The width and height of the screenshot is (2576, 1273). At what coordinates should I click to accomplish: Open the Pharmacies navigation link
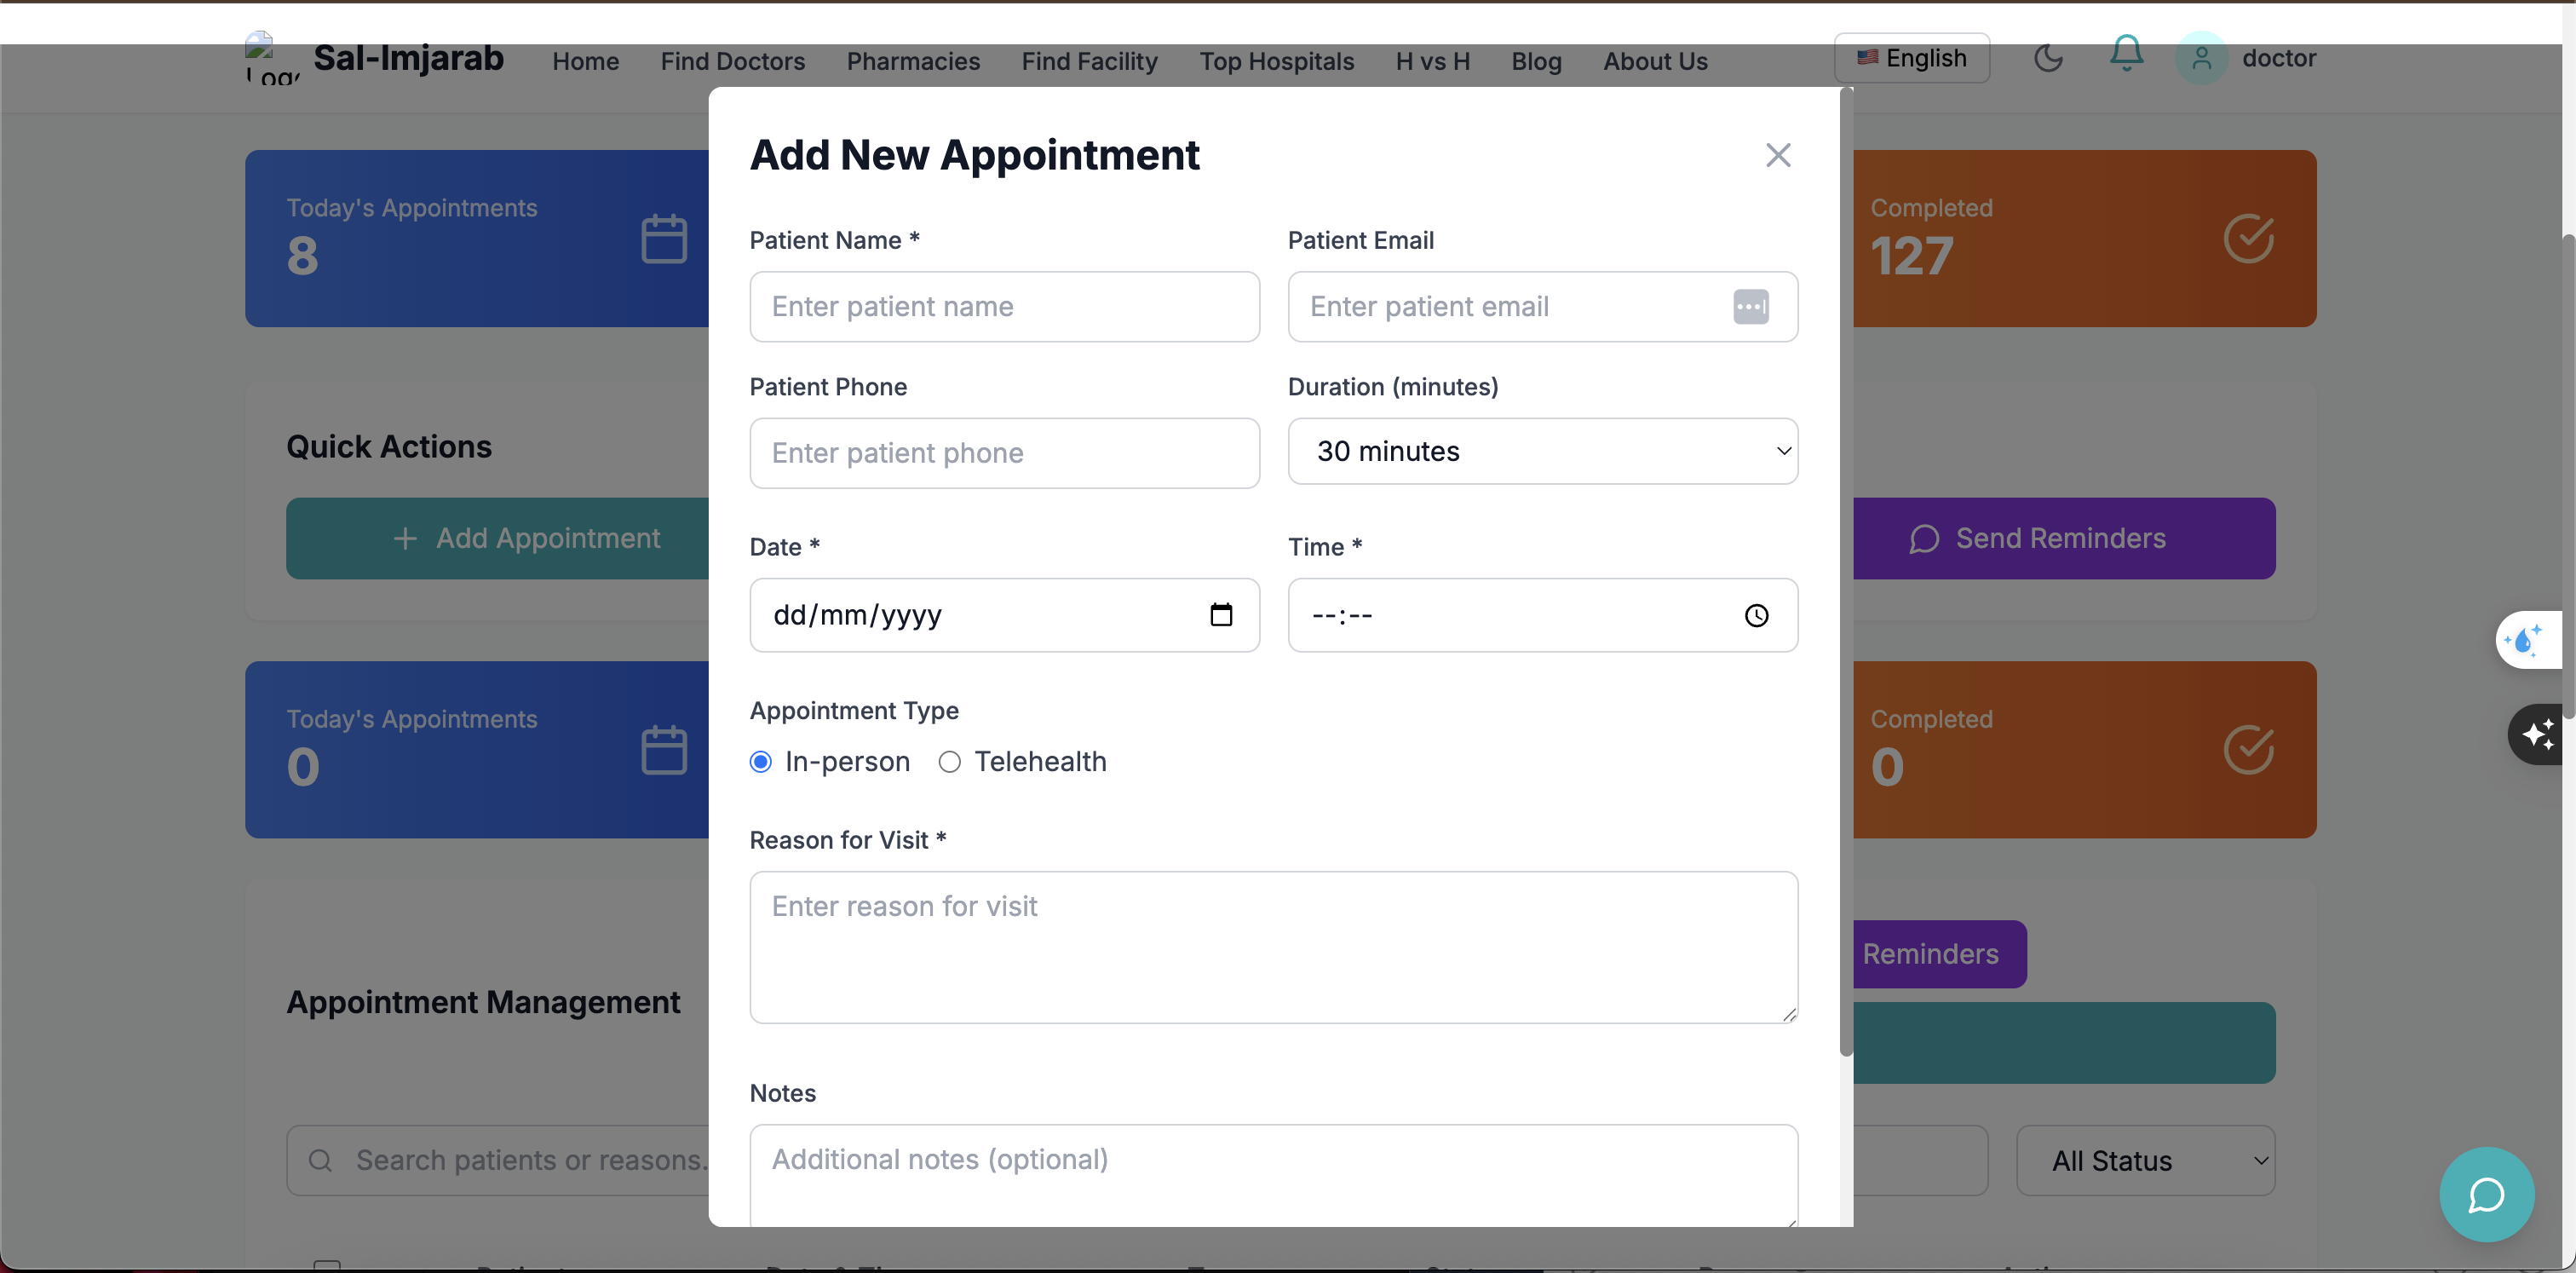click(912, 61)
